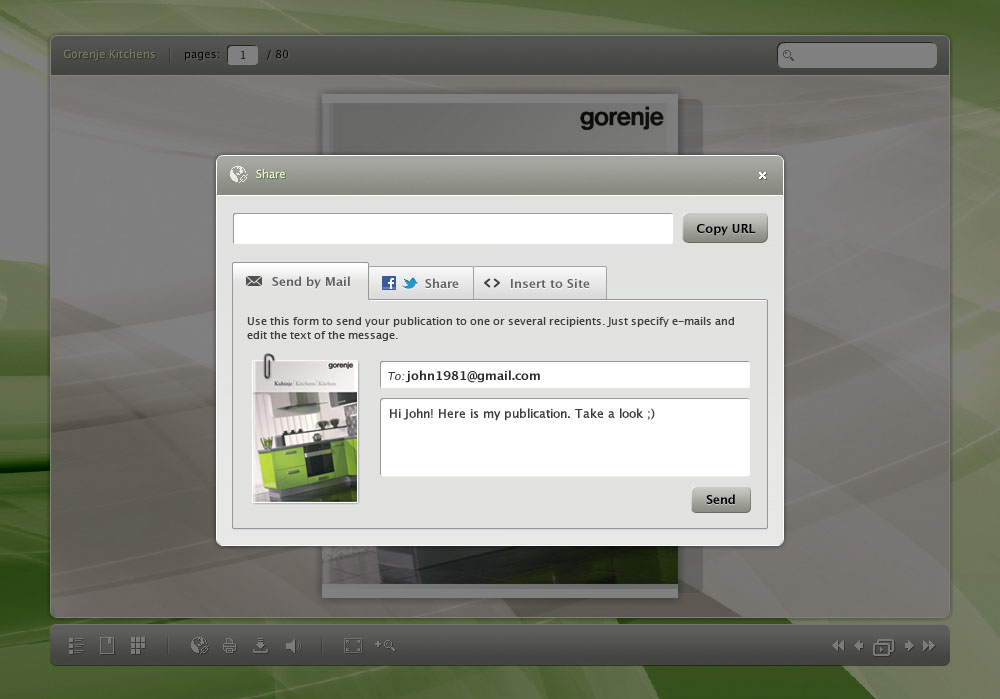This screenshot has width=1000, height=699.
Task: Click the Copy URL button
Action: click(x=725, y=228)
